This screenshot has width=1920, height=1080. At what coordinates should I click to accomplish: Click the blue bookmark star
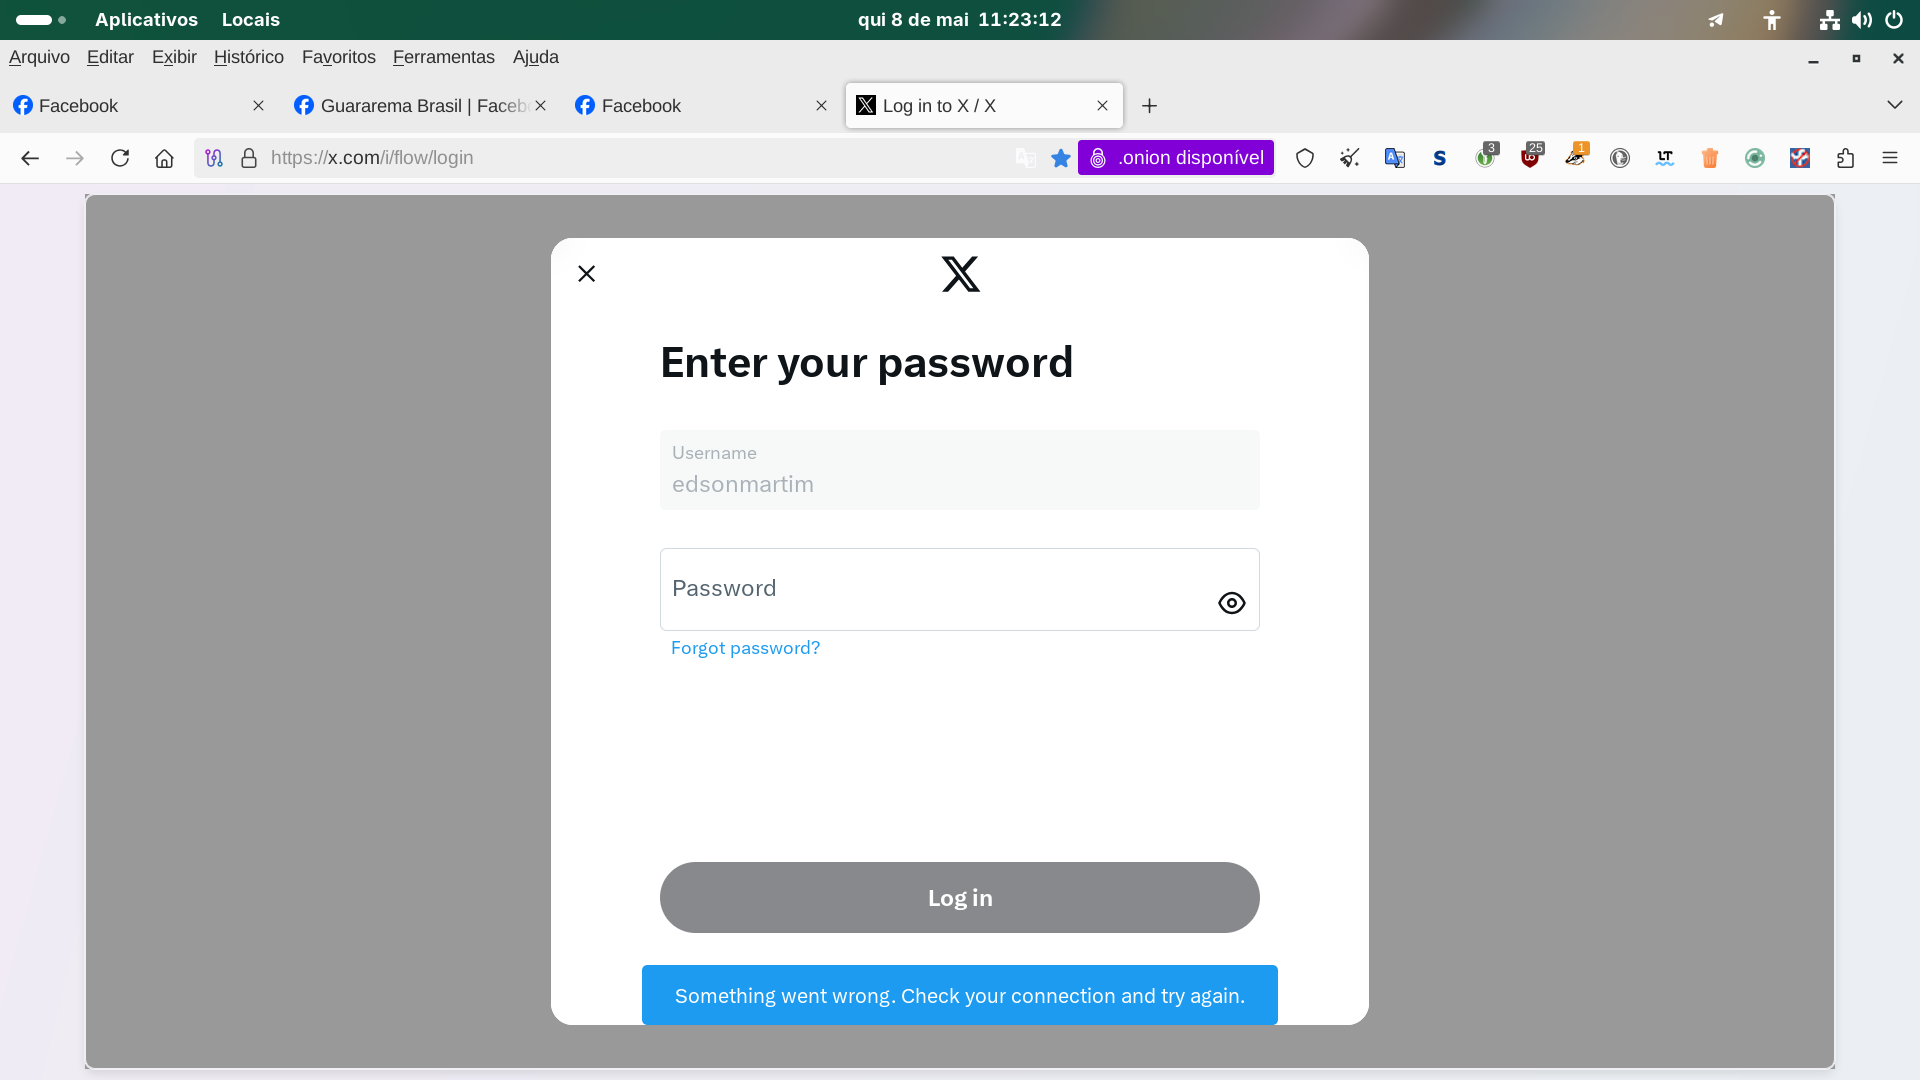click(x=1061, y=158)
